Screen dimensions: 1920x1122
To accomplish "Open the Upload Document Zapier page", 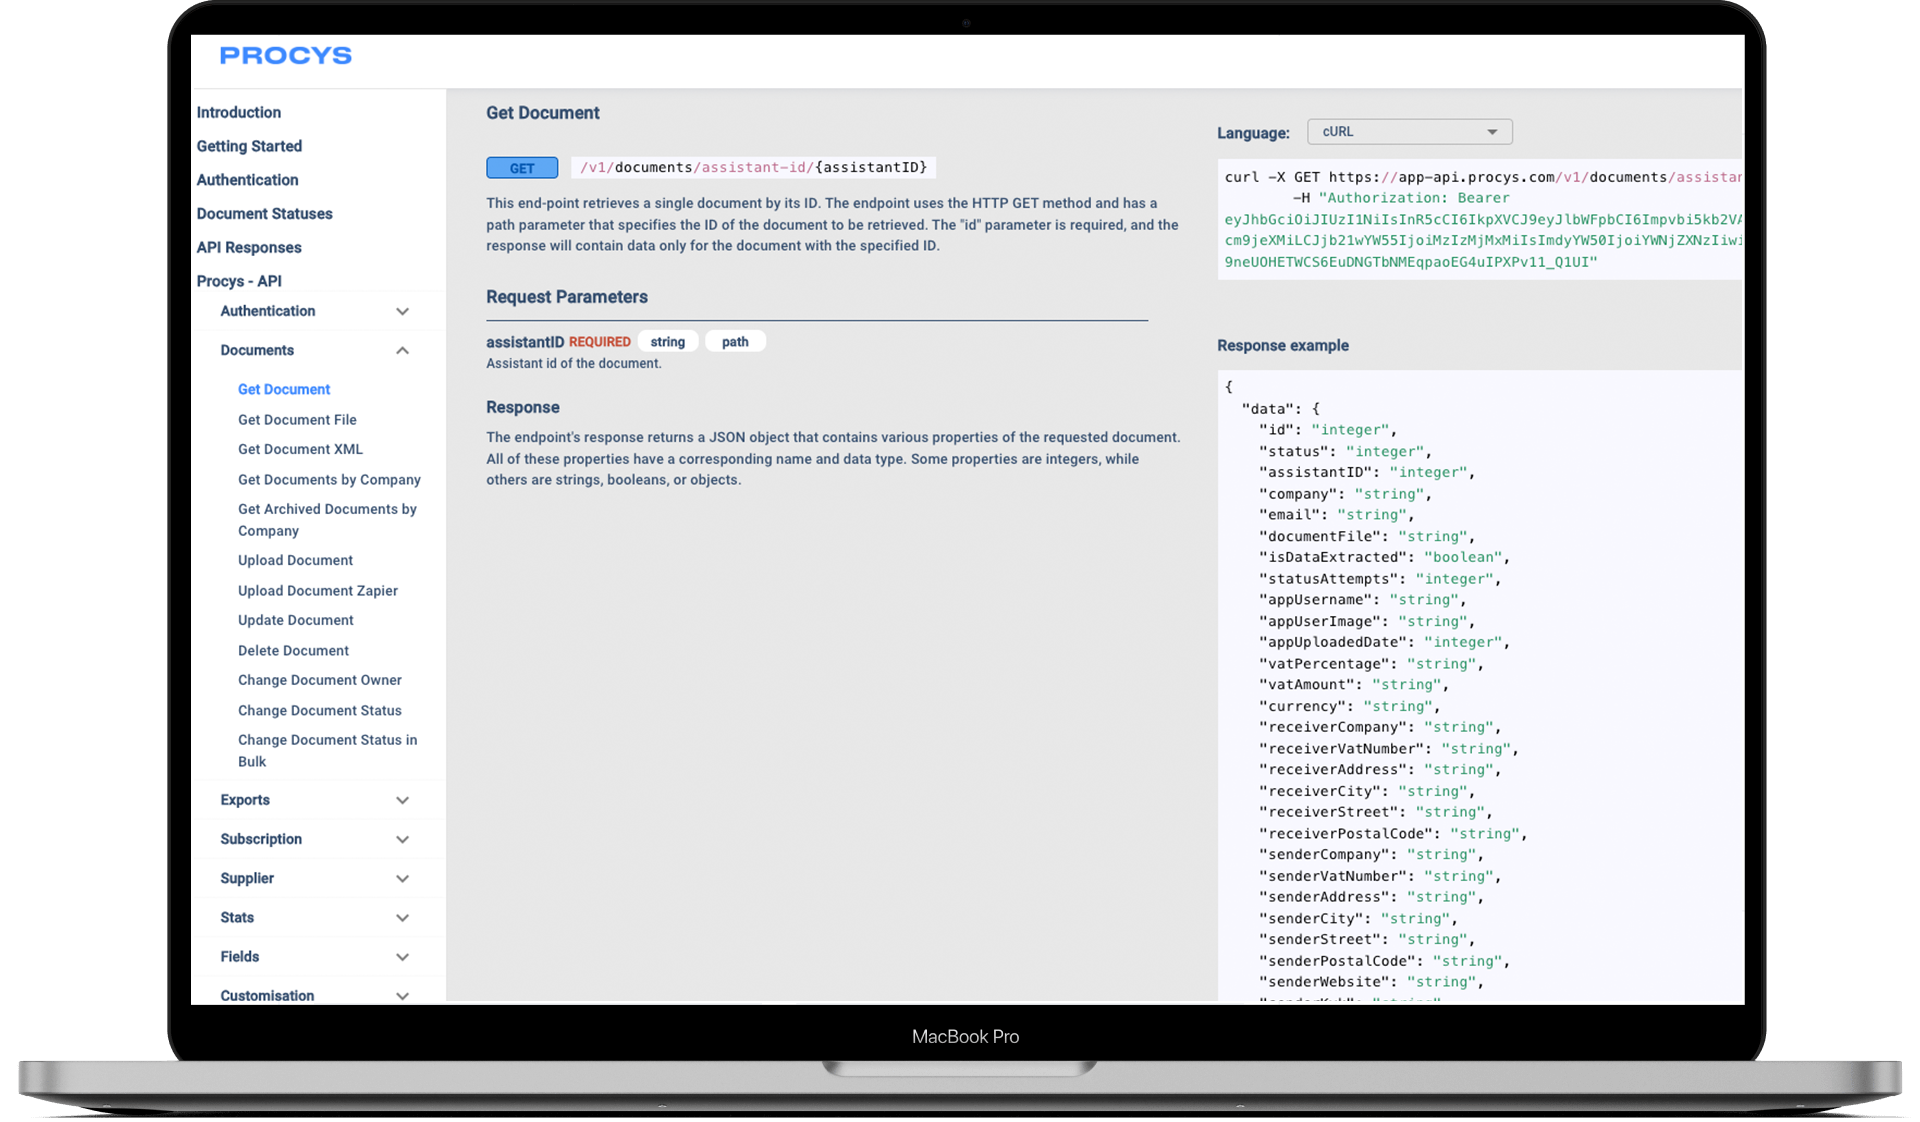I will [317, 590].
